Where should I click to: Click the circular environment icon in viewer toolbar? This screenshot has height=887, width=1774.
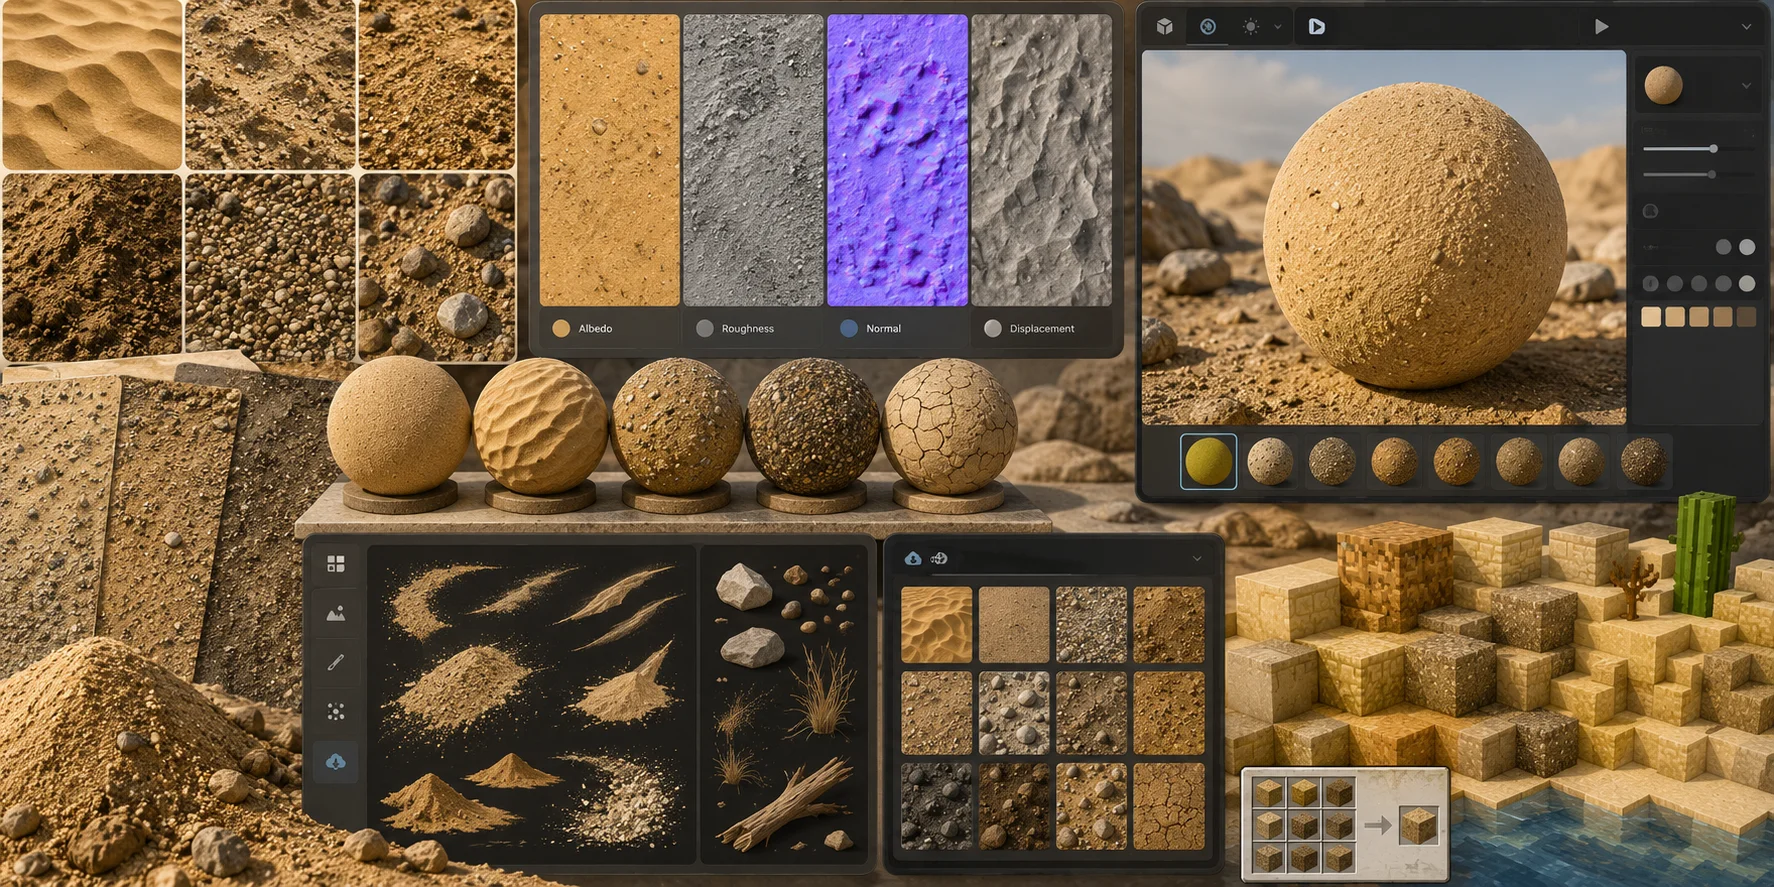pyautogui.click(x=1208, y=27)
